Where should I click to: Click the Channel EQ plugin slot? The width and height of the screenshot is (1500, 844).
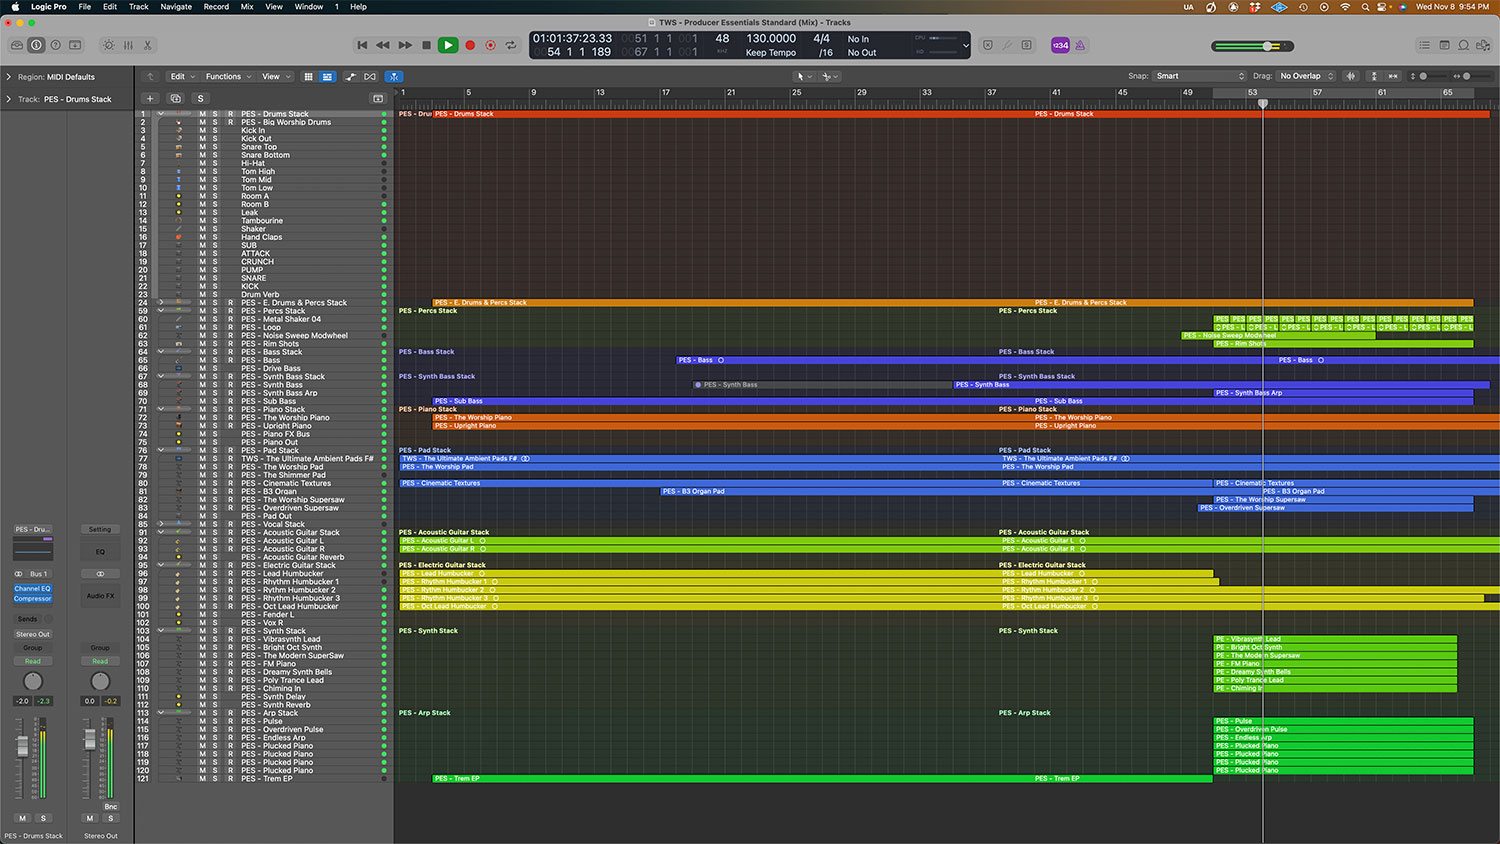pyautogui.click(x=32, y=589)
